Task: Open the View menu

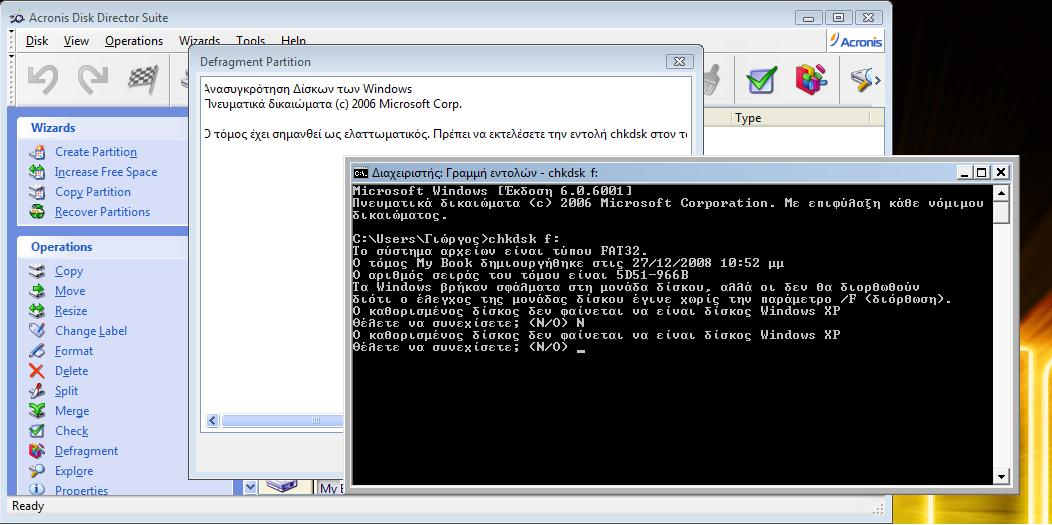Action: pos(76,41)
